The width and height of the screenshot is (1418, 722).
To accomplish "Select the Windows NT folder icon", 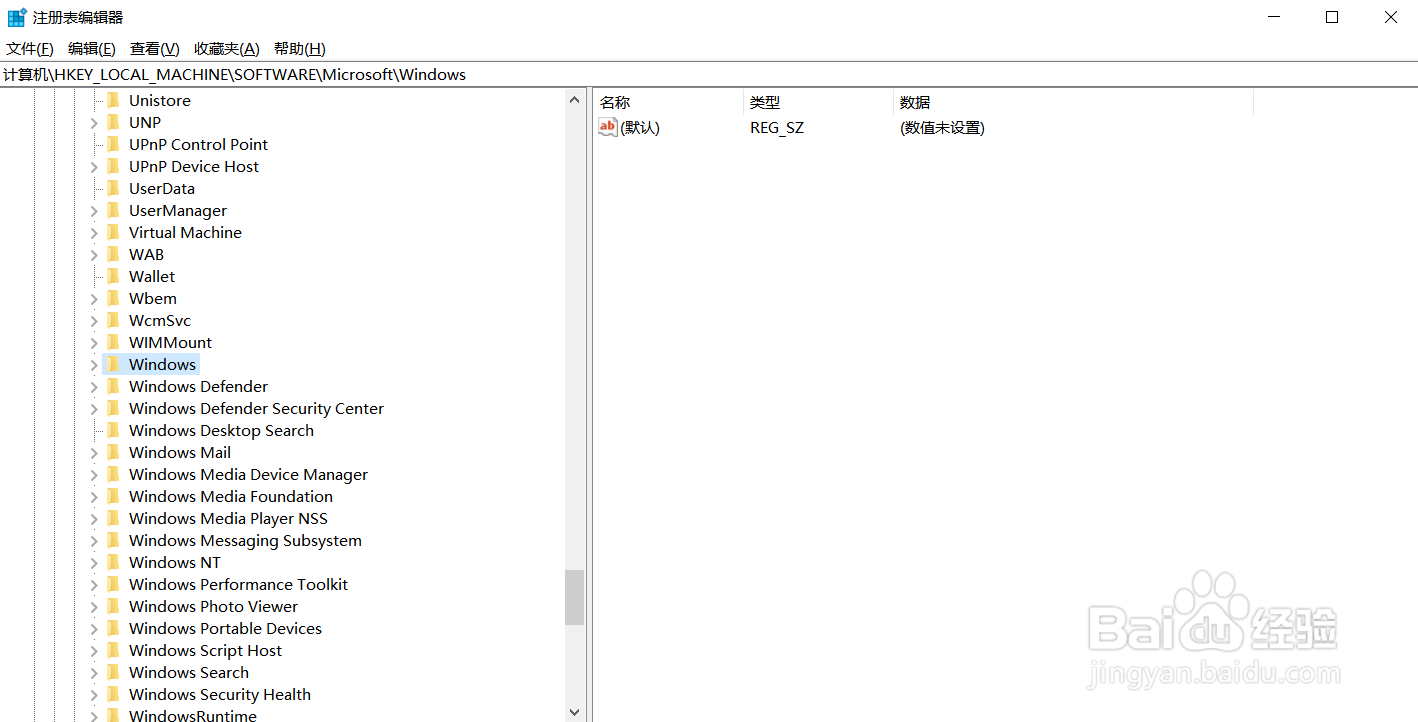I will pos(113,562).
